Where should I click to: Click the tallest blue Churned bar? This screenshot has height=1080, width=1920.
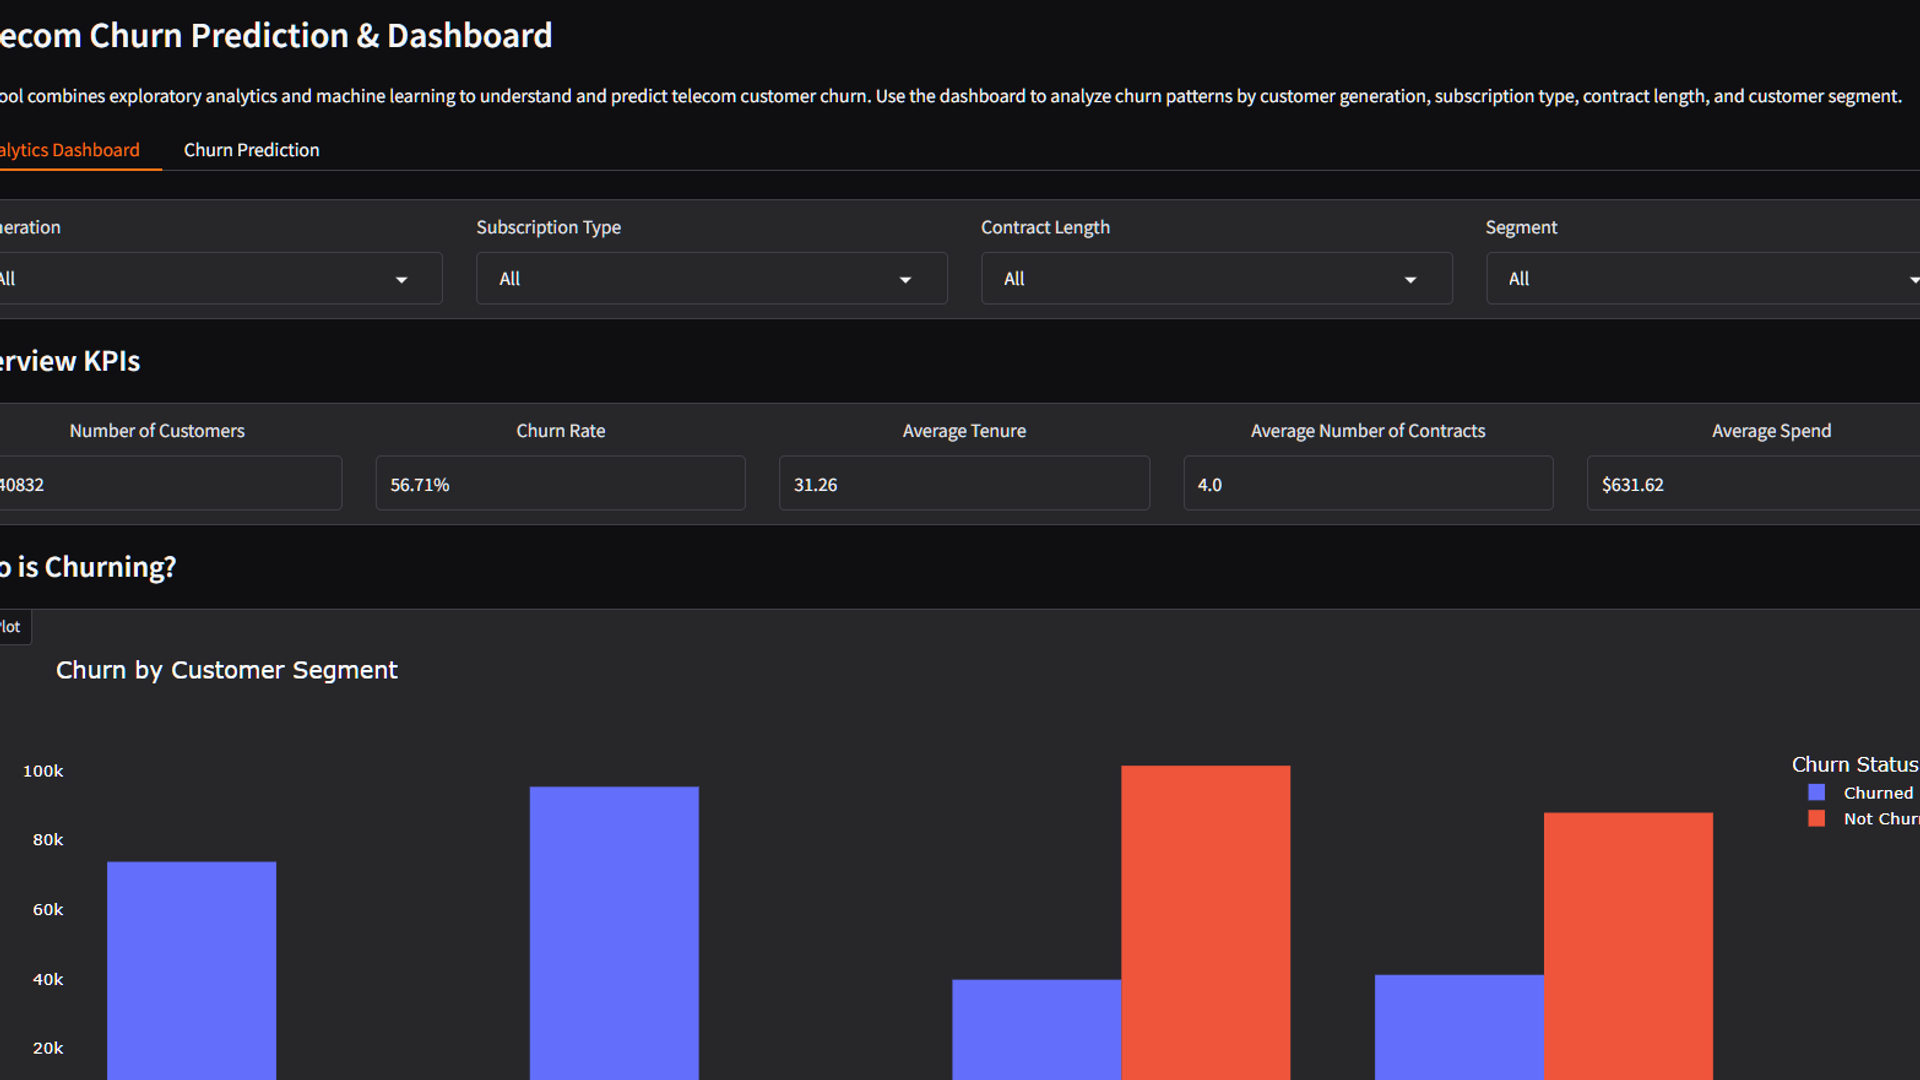tap(614, 933)
